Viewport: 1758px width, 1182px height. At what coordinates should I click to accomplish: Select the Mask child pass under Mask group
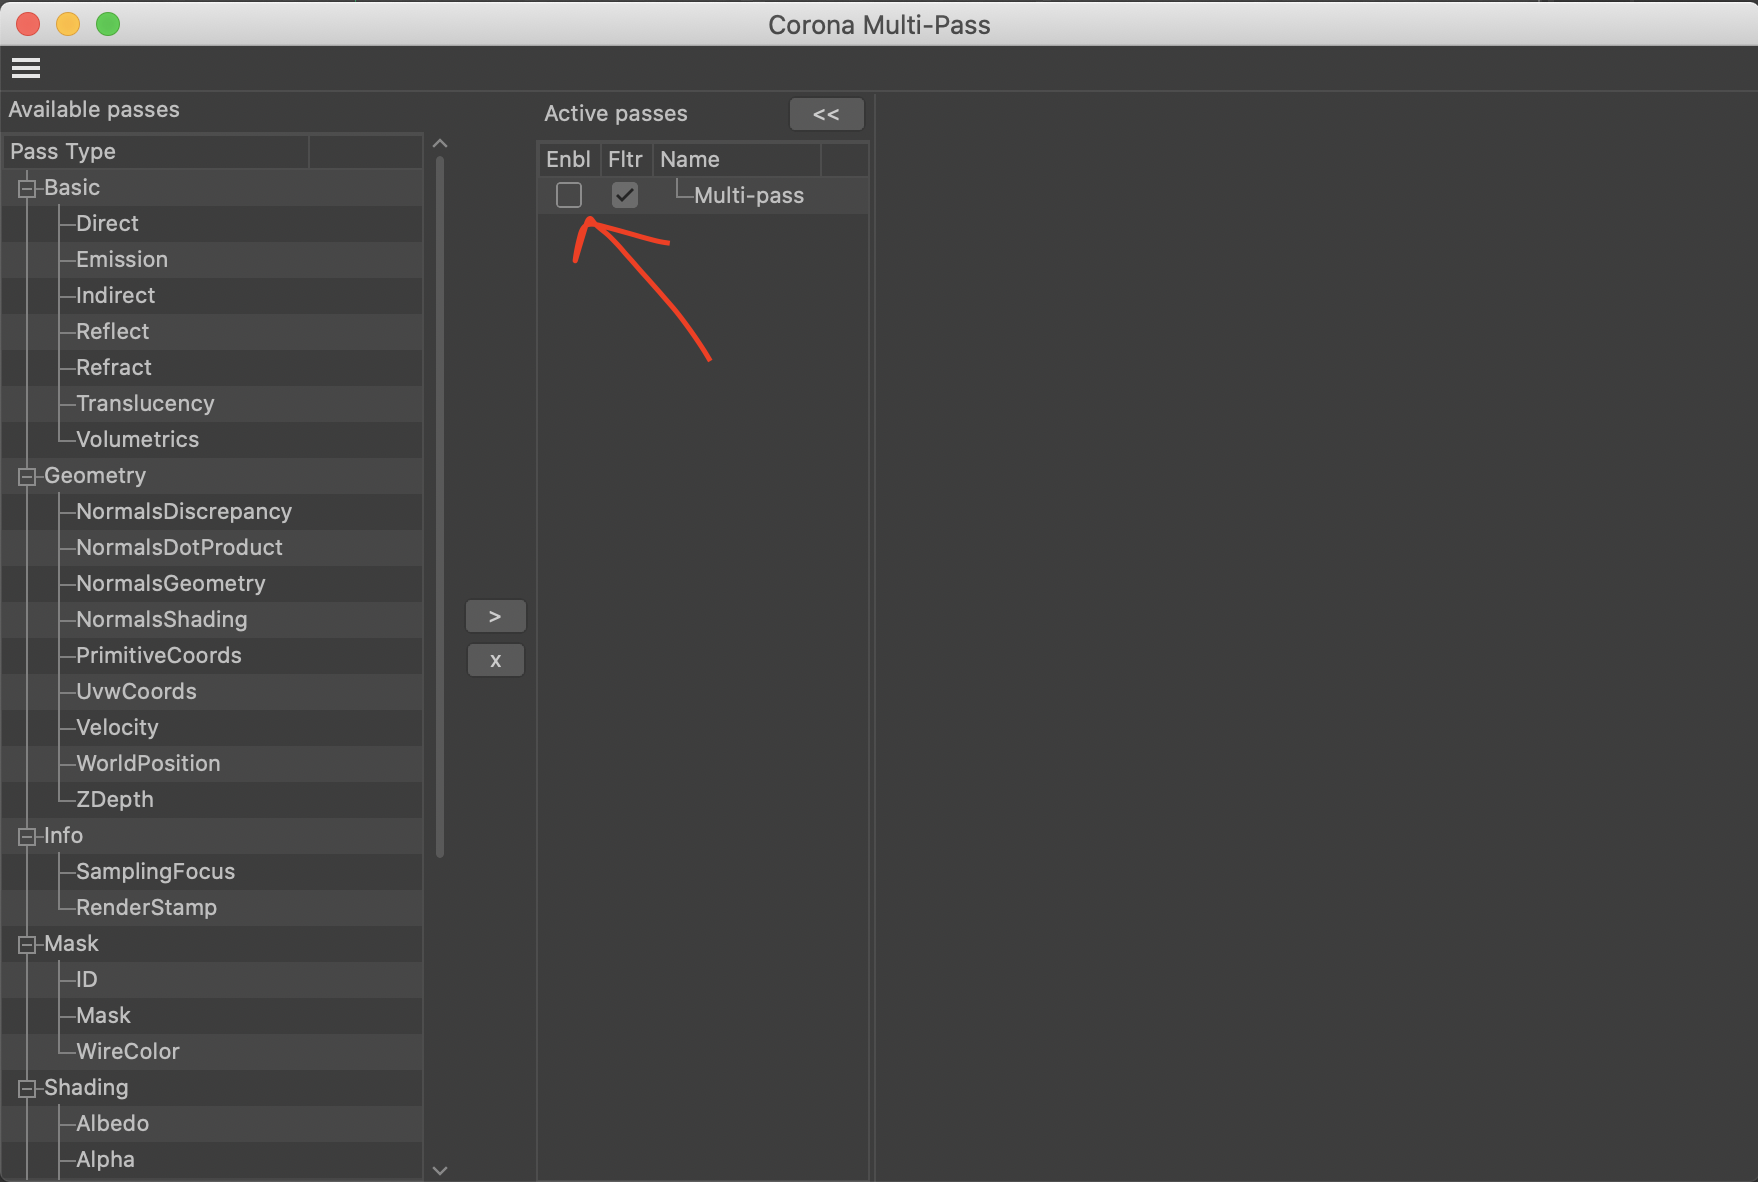pyautogui.click(x=103, y=1015)
